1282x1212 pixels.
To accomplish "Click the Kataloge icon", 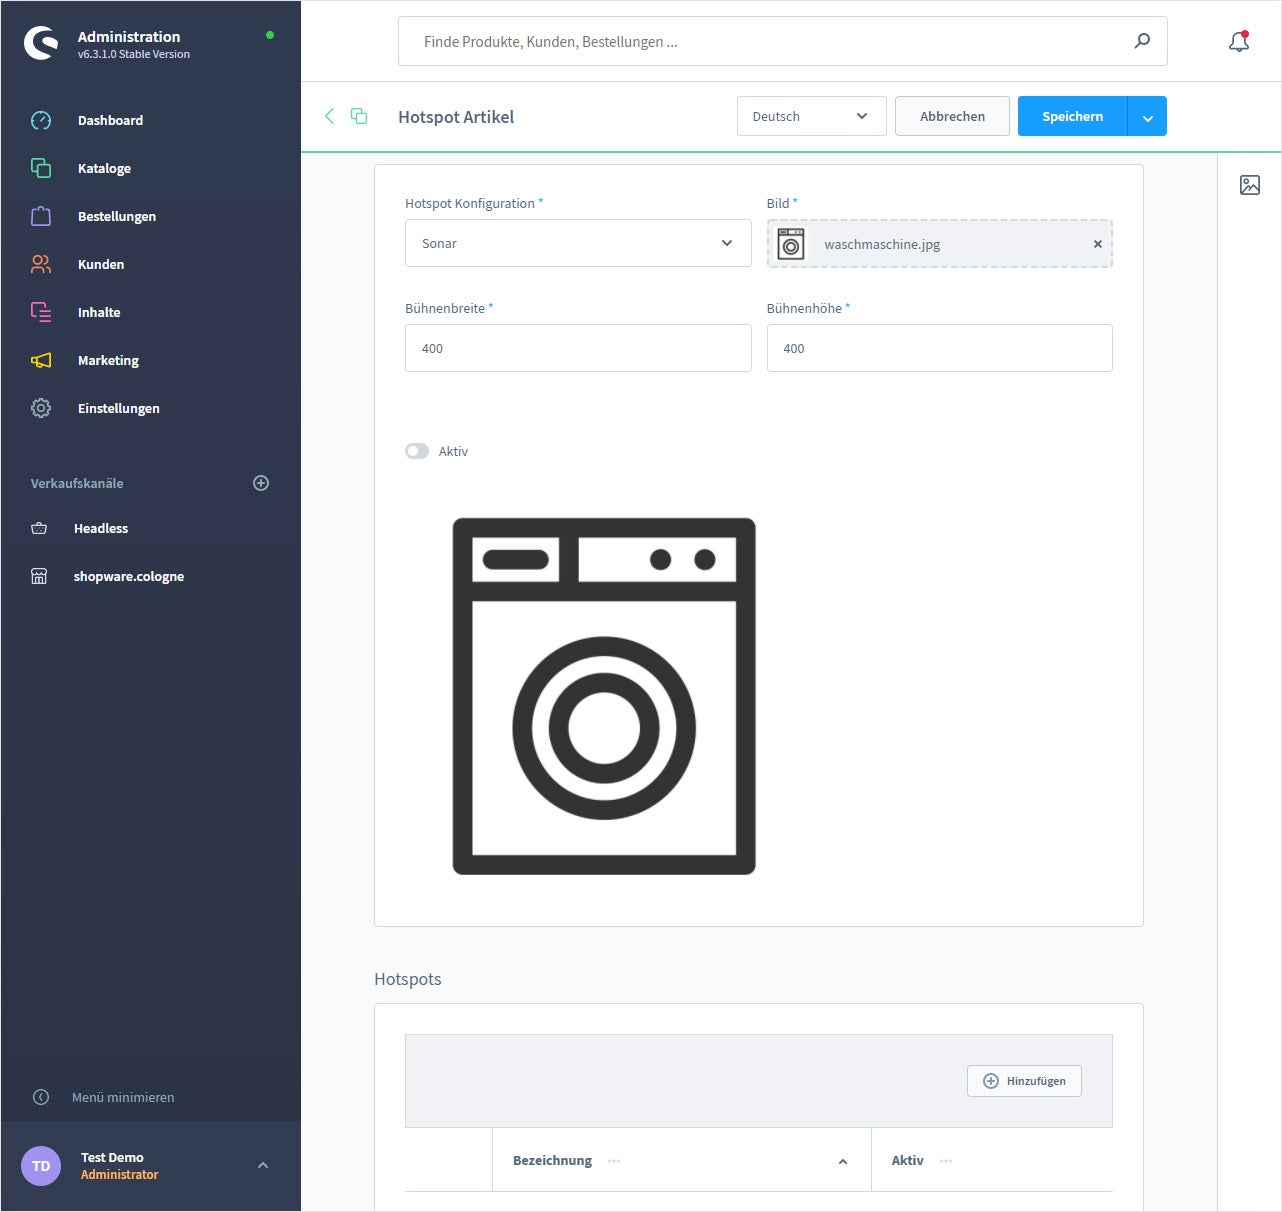I will [41, 168].
